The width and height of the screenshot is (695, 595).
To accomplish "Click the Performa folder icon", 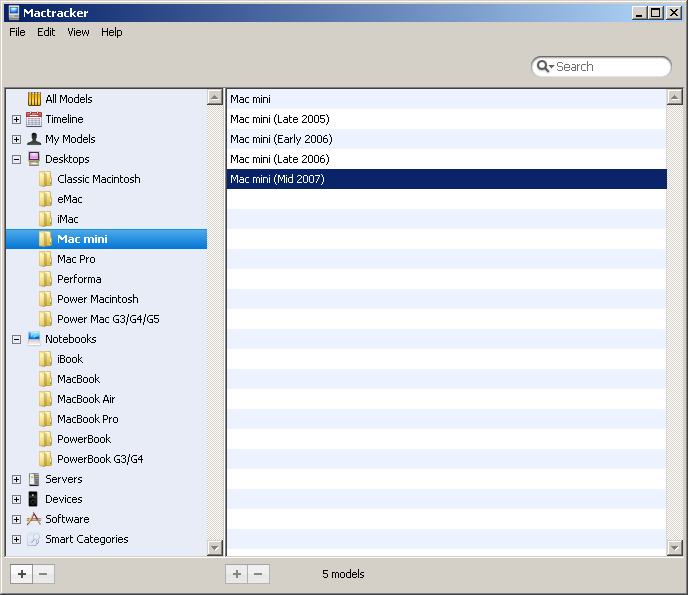I will [45, 279].
